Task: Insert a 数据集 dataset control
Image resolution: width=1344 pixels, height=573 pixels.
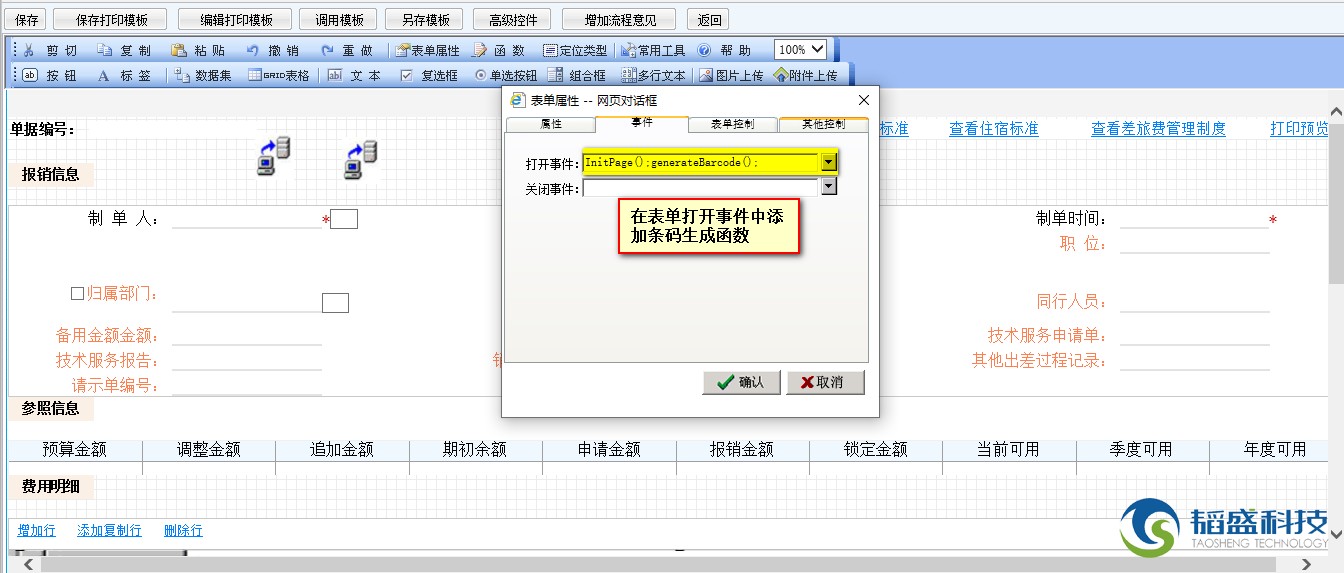Action: 203,75
